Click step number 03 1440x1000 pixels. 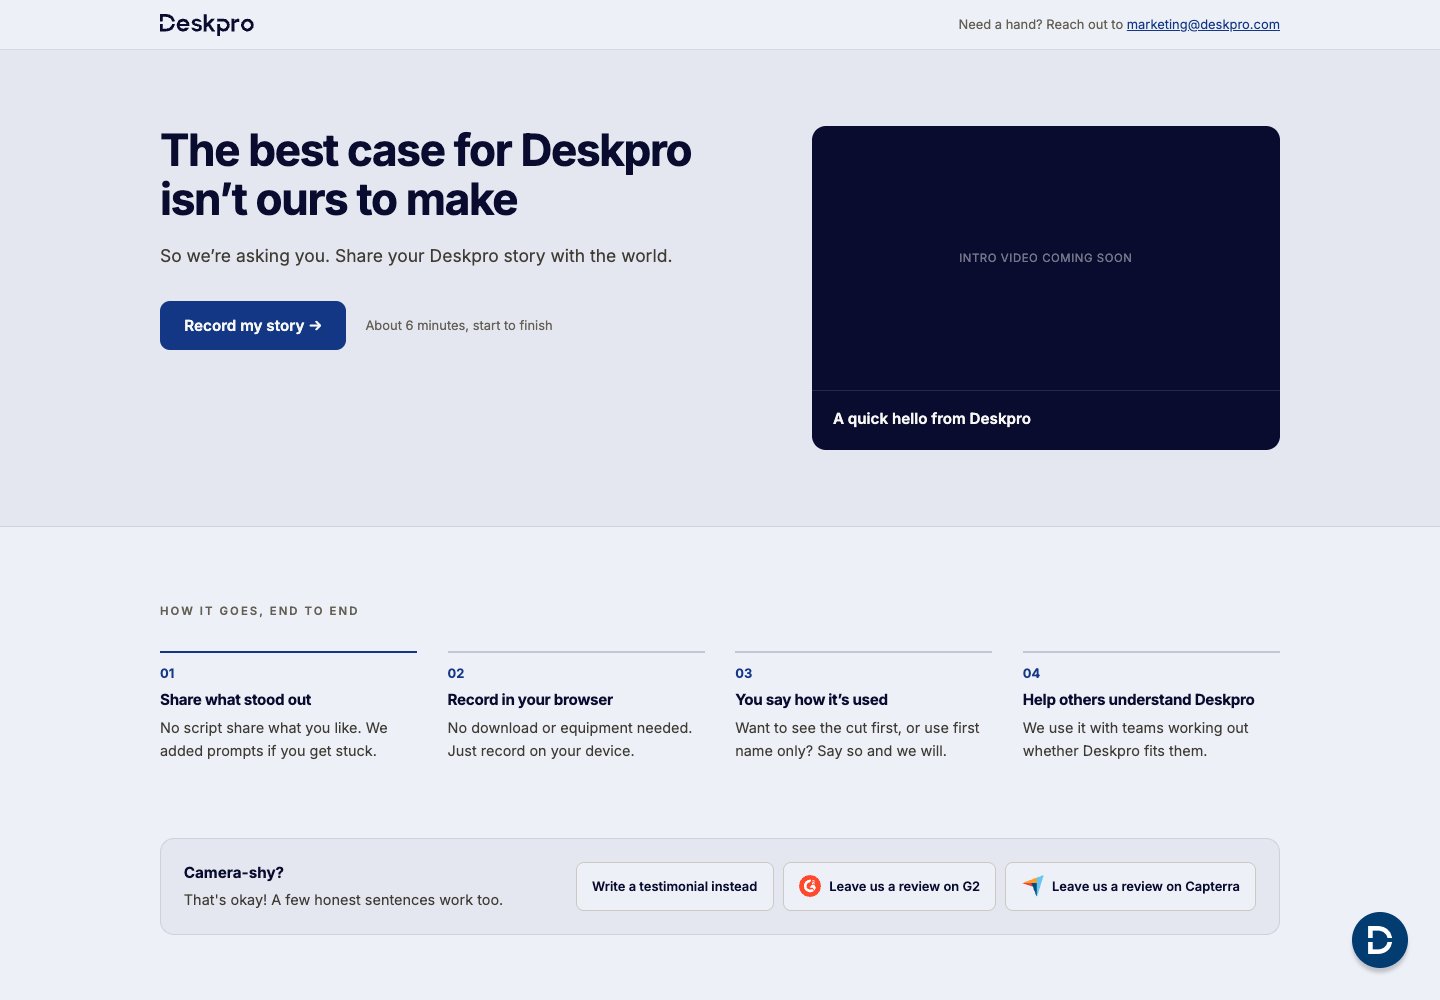point(744,673)
